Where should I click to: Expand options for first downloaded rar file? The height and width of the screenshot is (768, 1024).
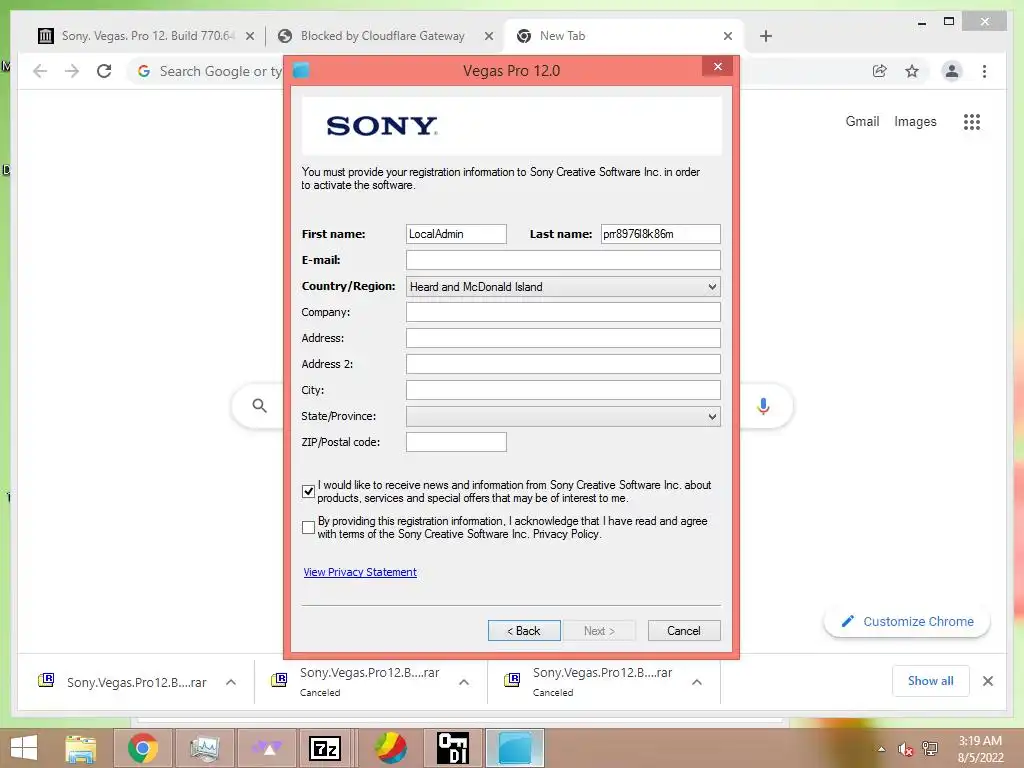(x=231, y=682)
